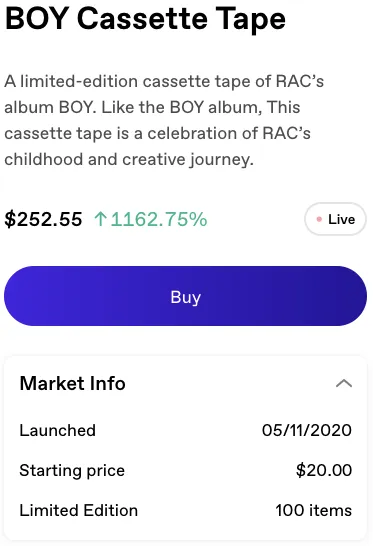
Task: Click the word Live in the badge
Action: [x=341, y=219]
